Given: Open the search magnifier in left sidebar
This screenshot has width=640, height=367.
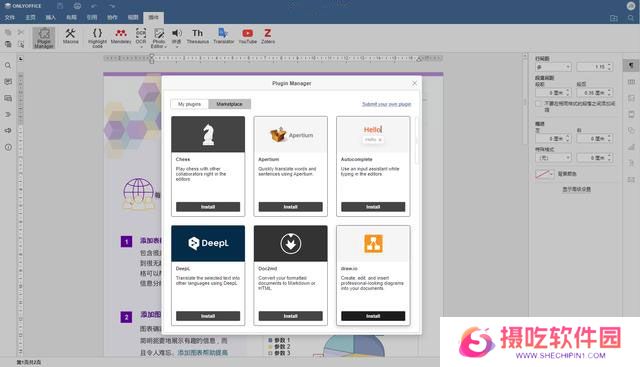Looking at the screenshot, I should (x=8, y=65).
